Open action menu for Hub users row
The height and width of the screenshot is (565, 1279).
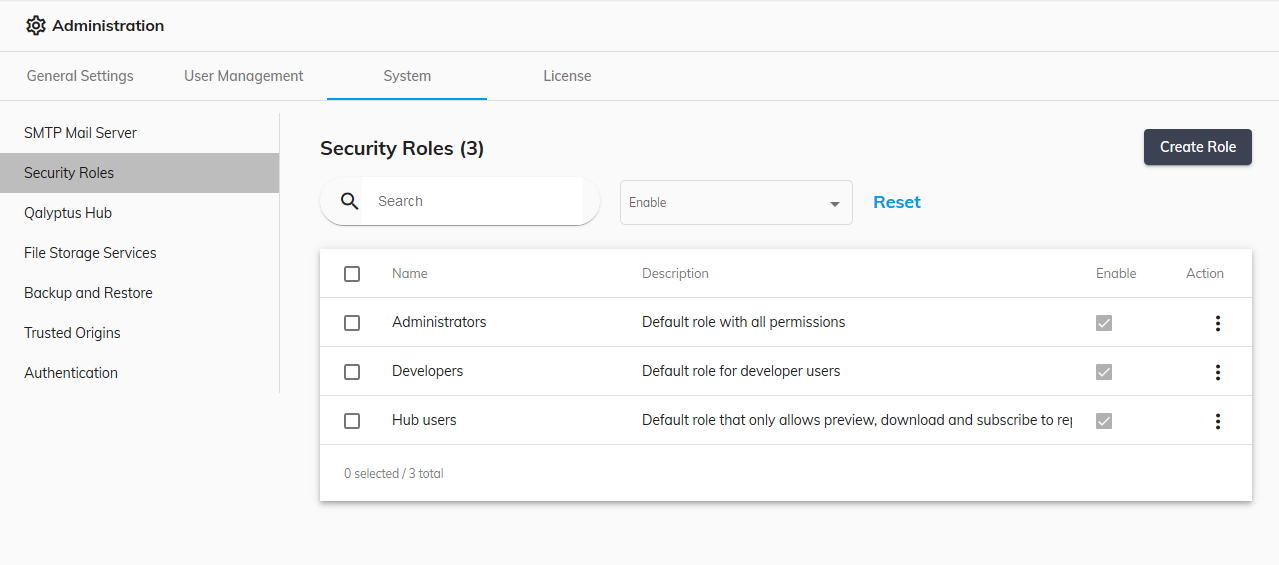click(1217, 421)
